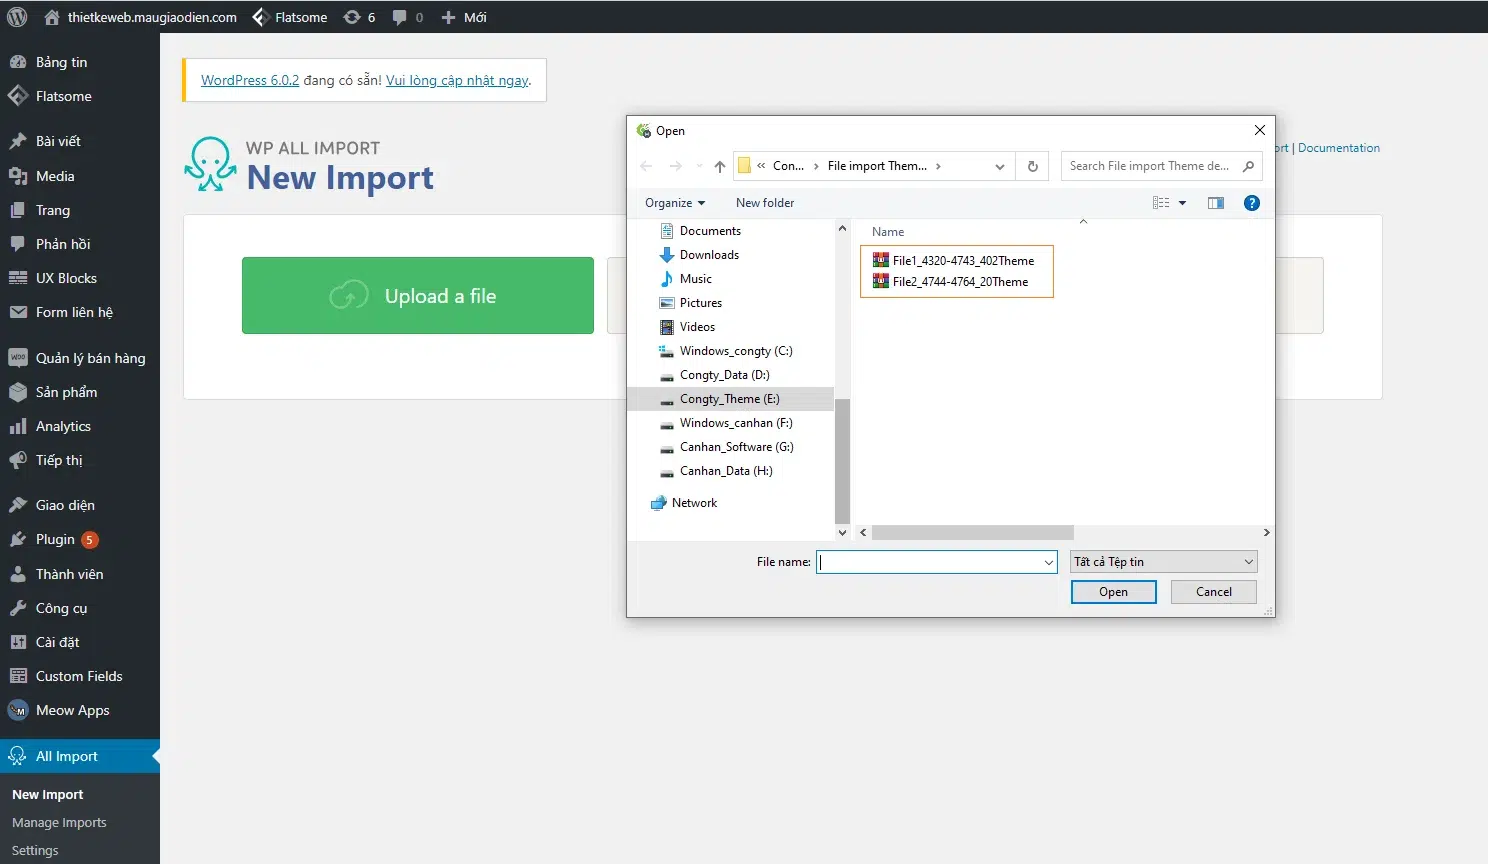Click the WordPress logo in admin bar
The width and height of the screenshot is (1488, 864).
[17, 17]
